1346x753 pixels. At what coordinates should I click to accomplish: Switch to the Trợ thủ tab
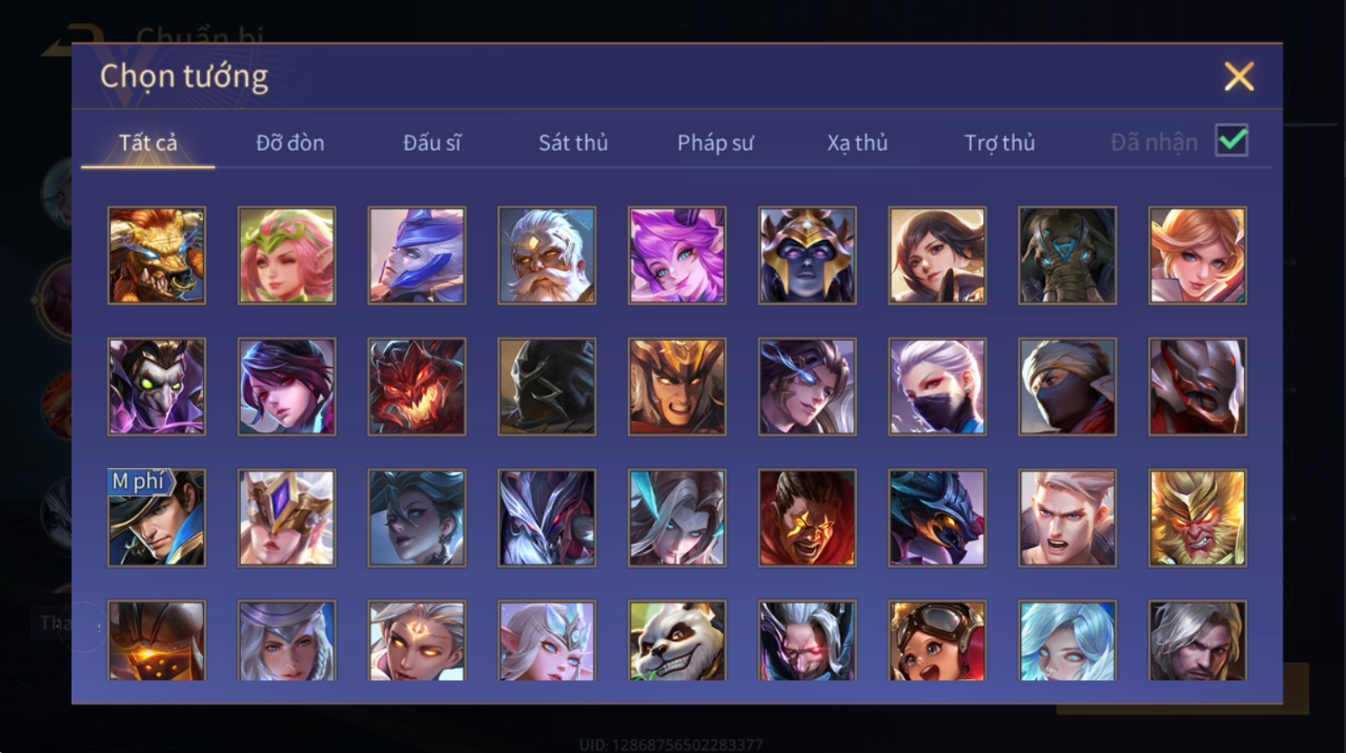tap(999, 143)
